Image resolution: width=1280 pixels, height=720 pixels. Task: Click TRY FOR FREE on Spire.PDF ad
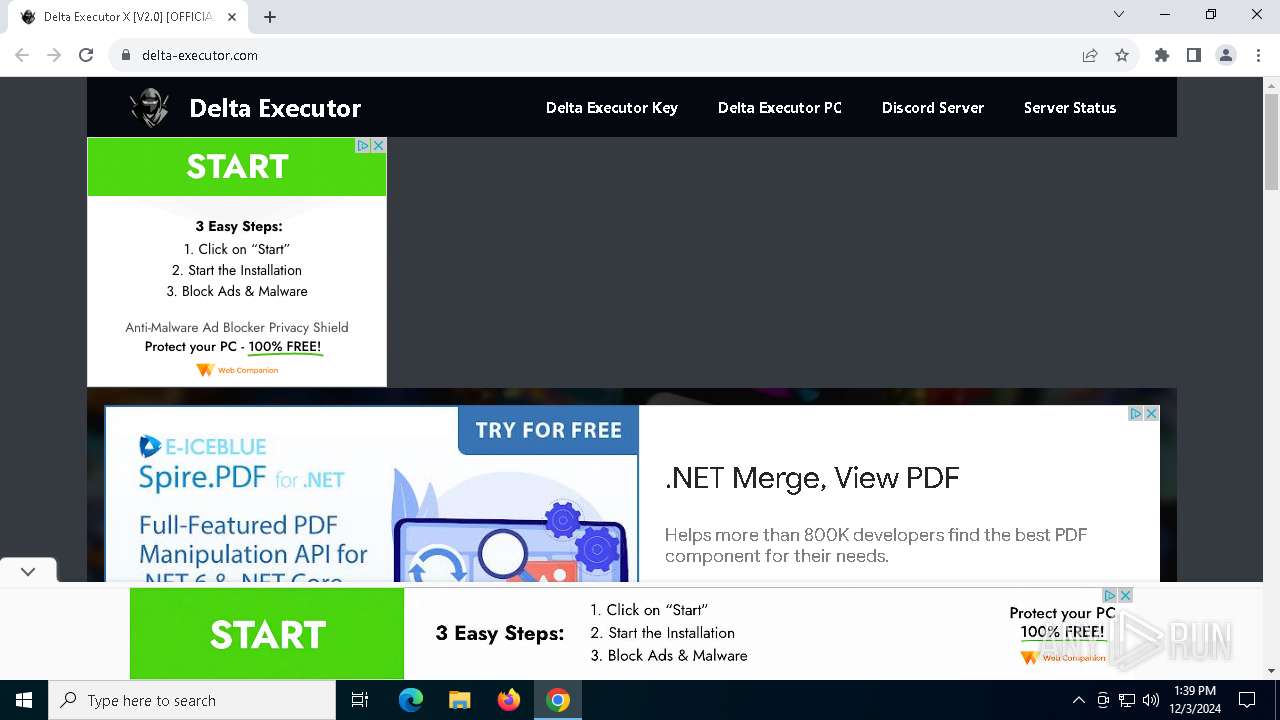coord(548,430)
